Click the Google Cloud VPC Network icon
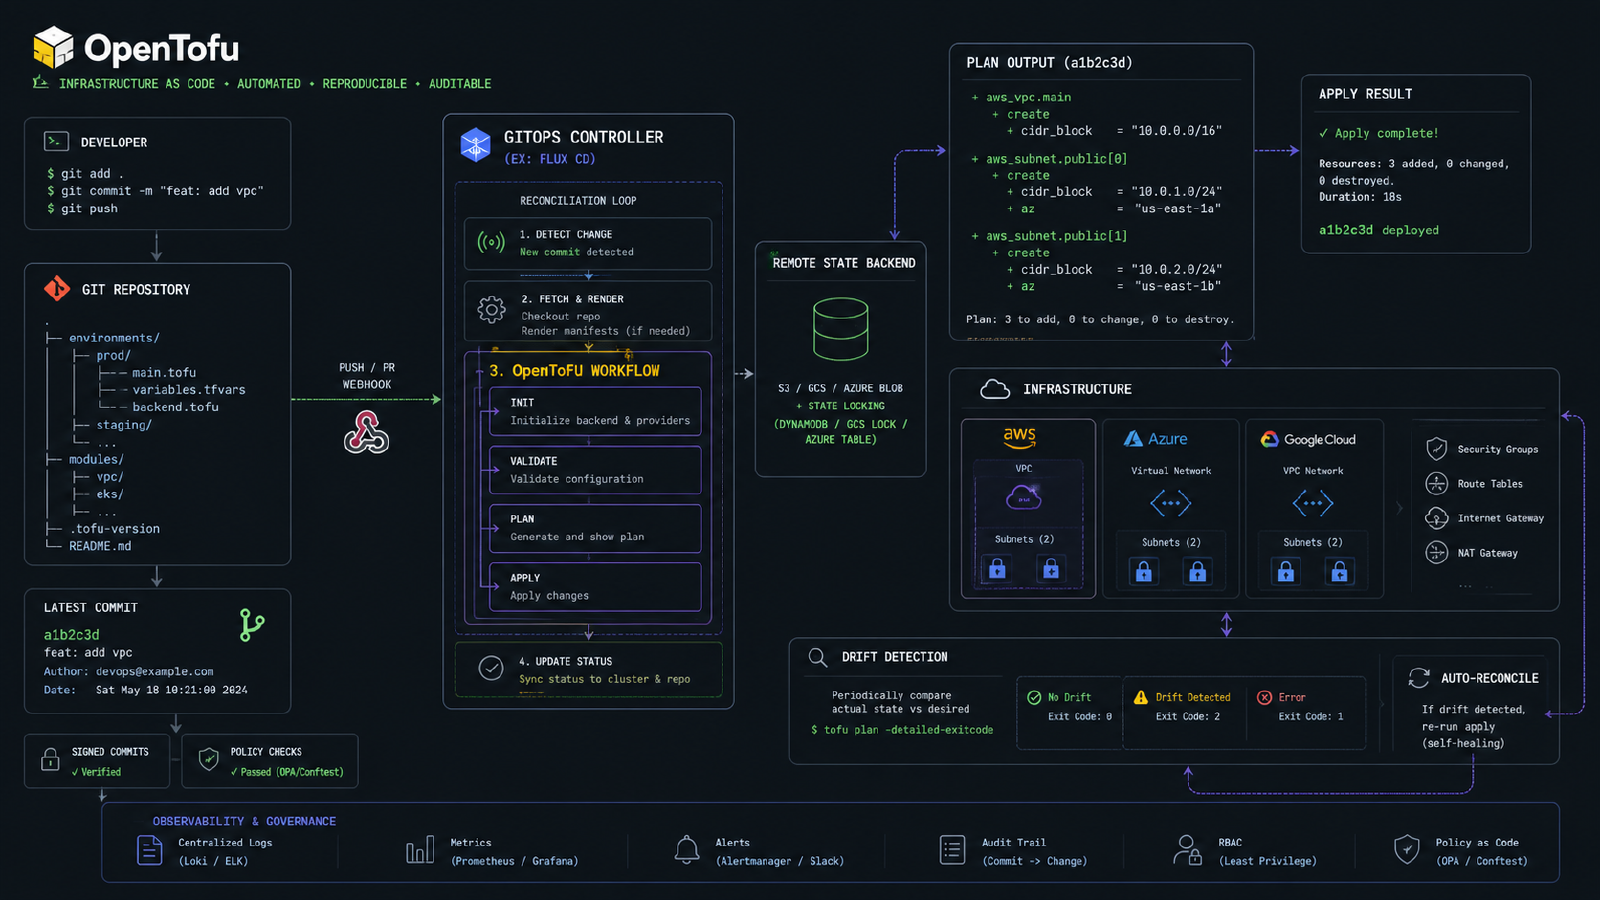The width and height of the screenshot is (1600, 900). pos(1313,503)
